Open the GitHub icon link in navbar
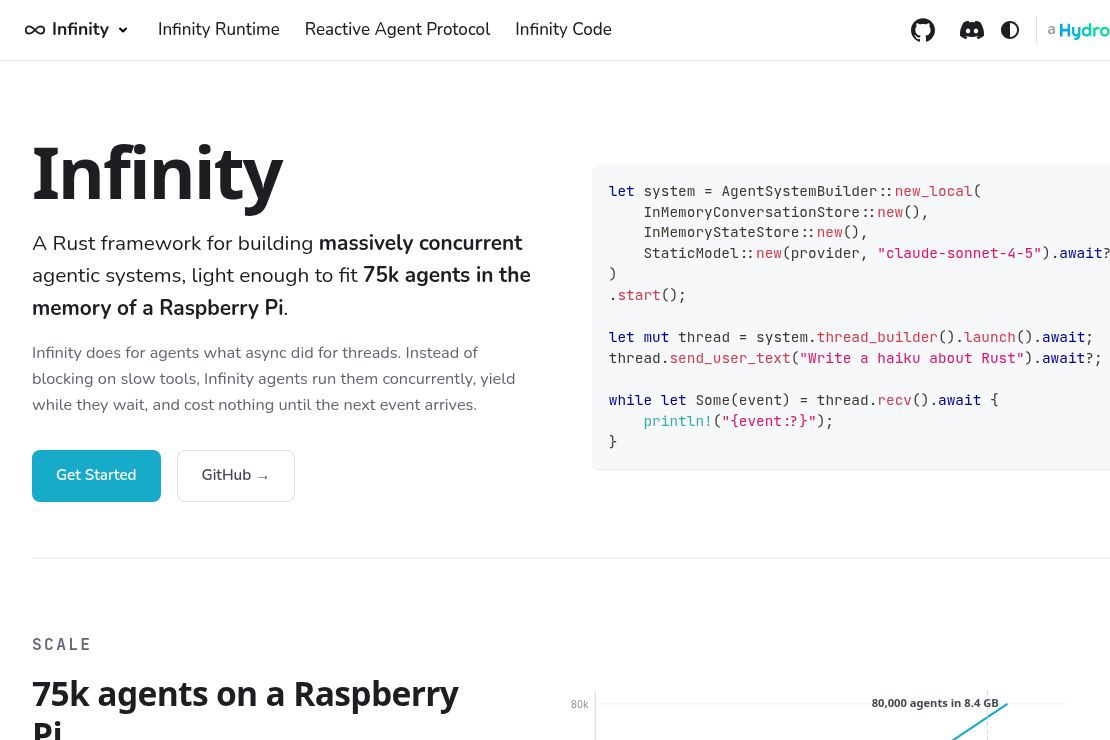 922,30
